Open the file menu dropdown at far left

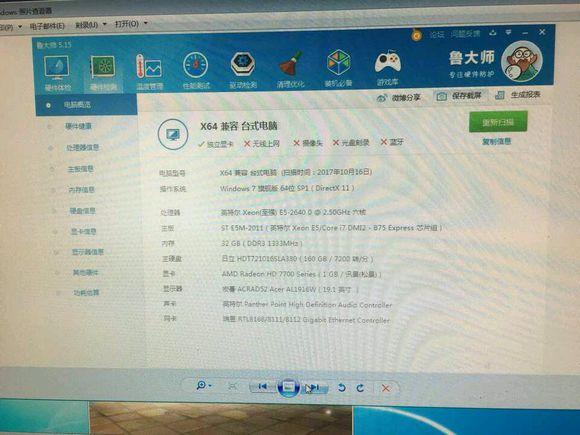tap(10, 27)
